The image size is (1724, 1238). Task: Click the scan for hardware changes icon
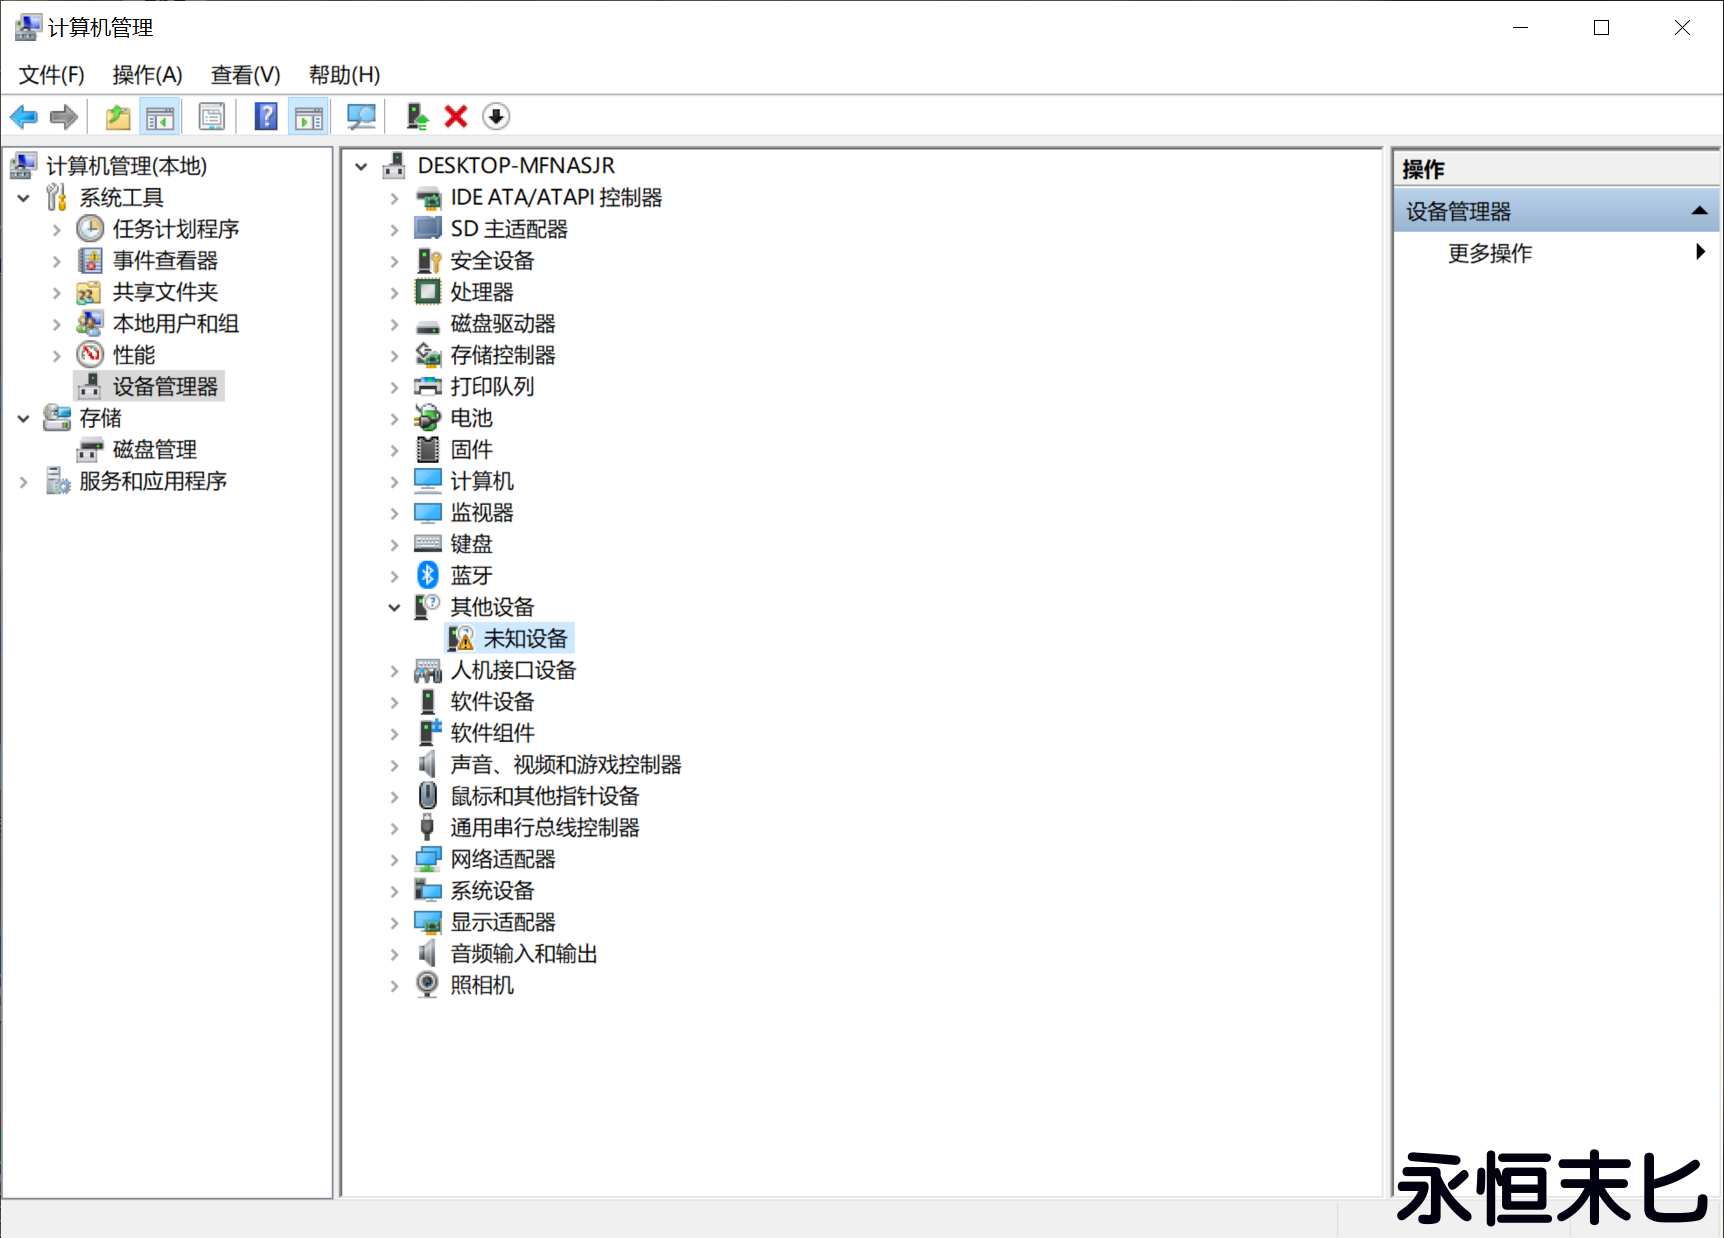(x=361, y=116)
